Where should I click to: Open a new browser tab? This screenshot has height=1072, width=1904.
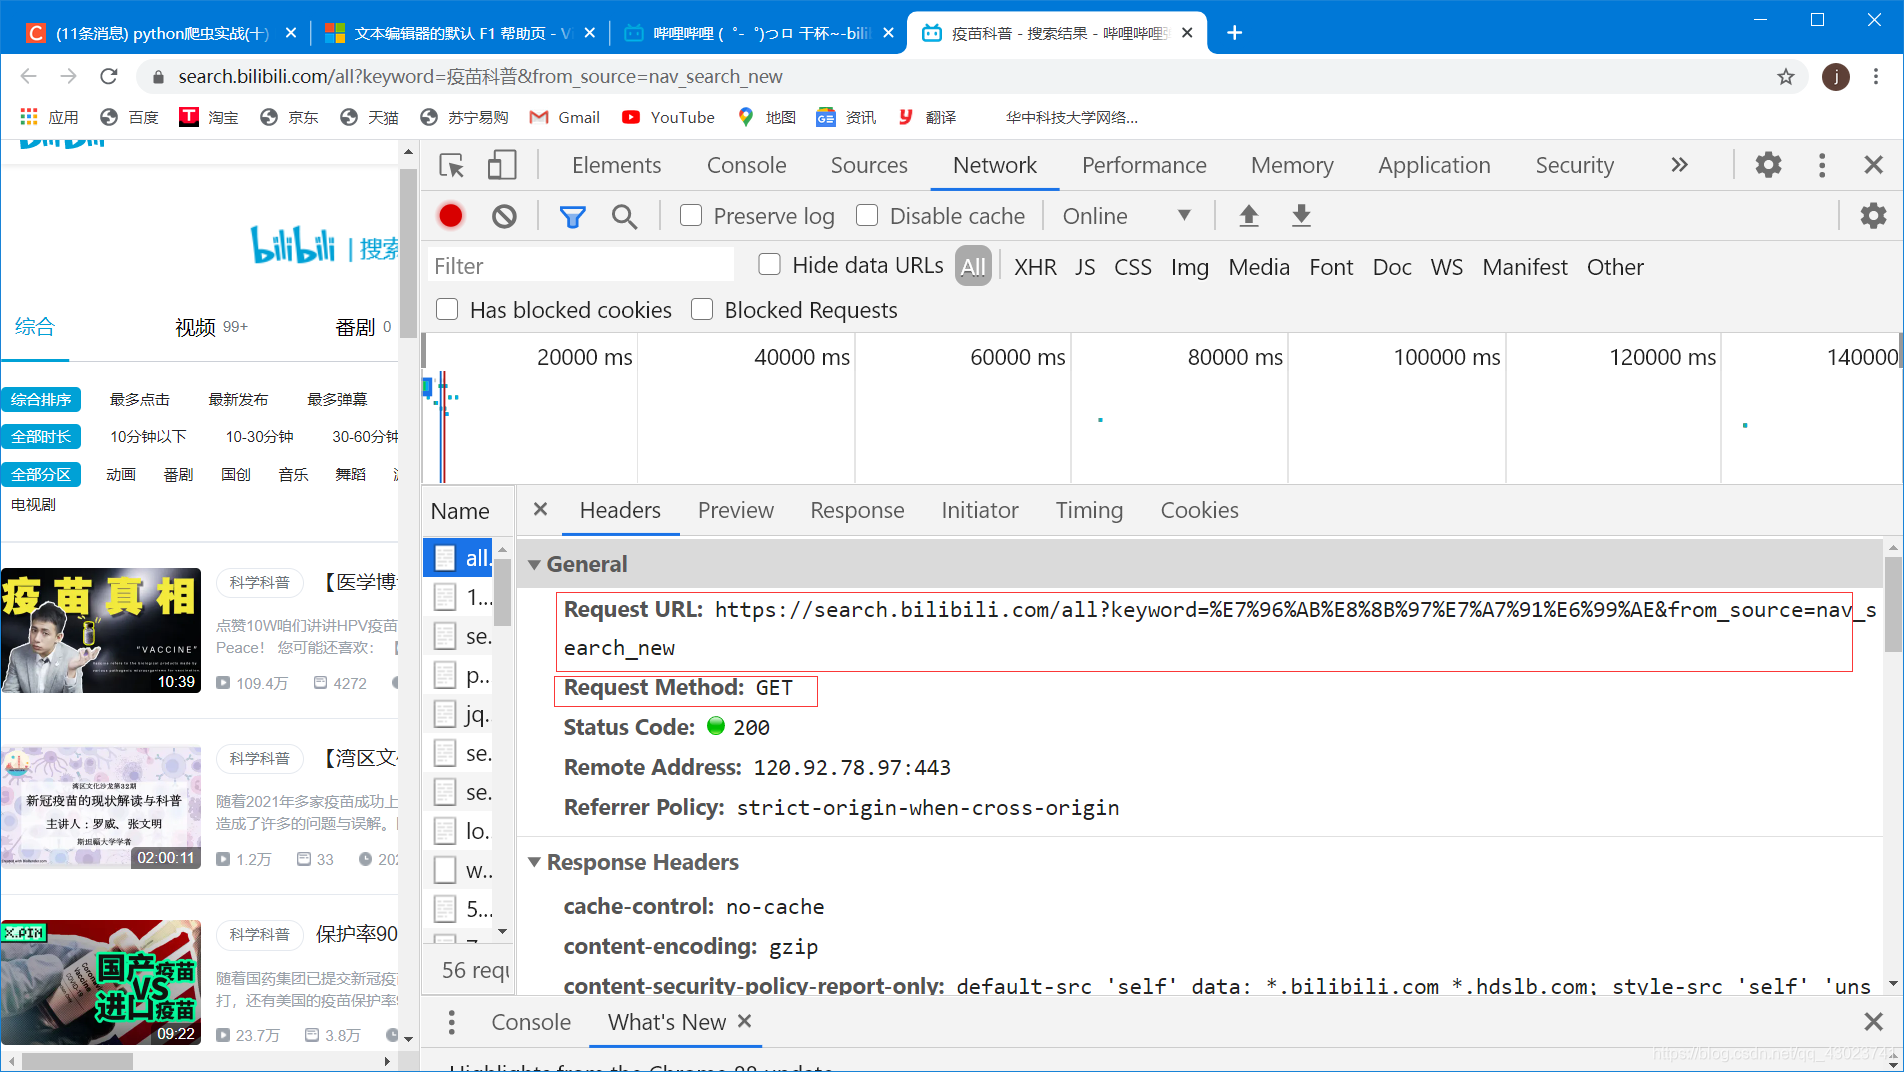(x=1235, y=33)
